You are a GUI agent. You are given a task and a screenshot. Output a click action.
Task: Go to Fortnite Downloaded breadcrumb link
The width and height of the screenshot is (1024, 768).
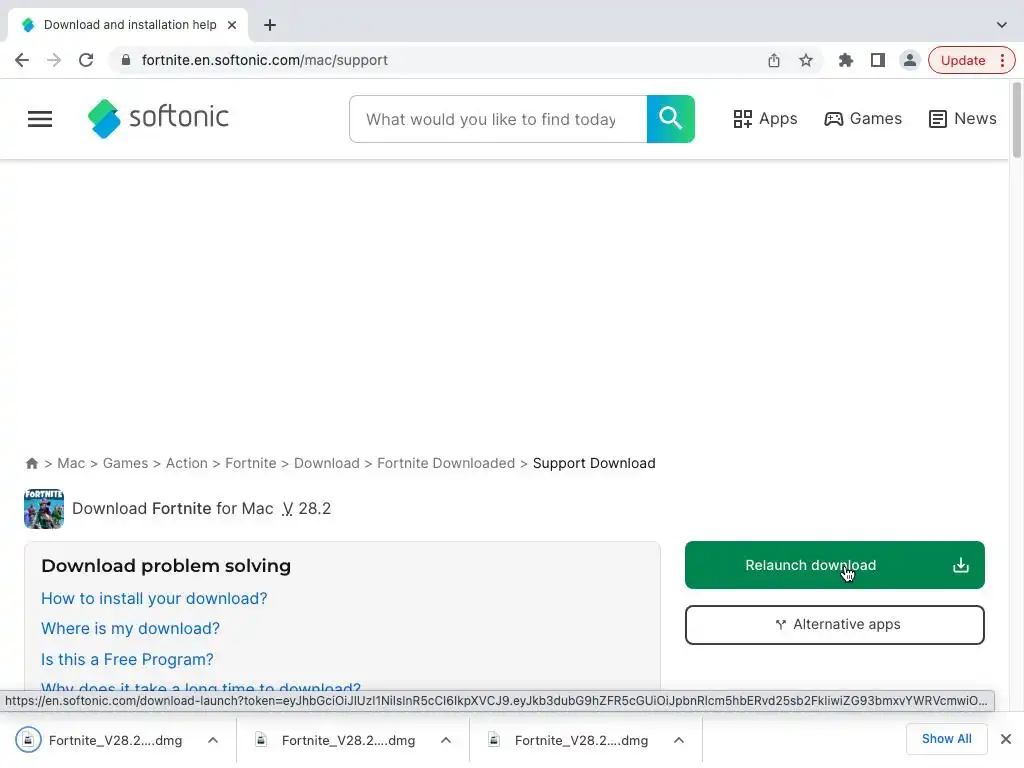point(446,464)
